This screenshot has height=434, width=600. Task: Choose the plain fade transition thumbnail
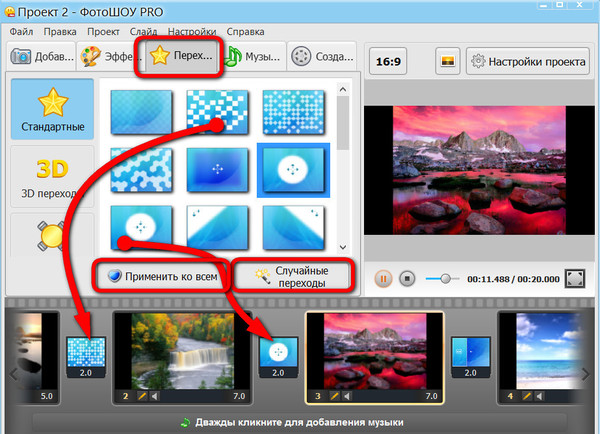(x=141, y=112)
